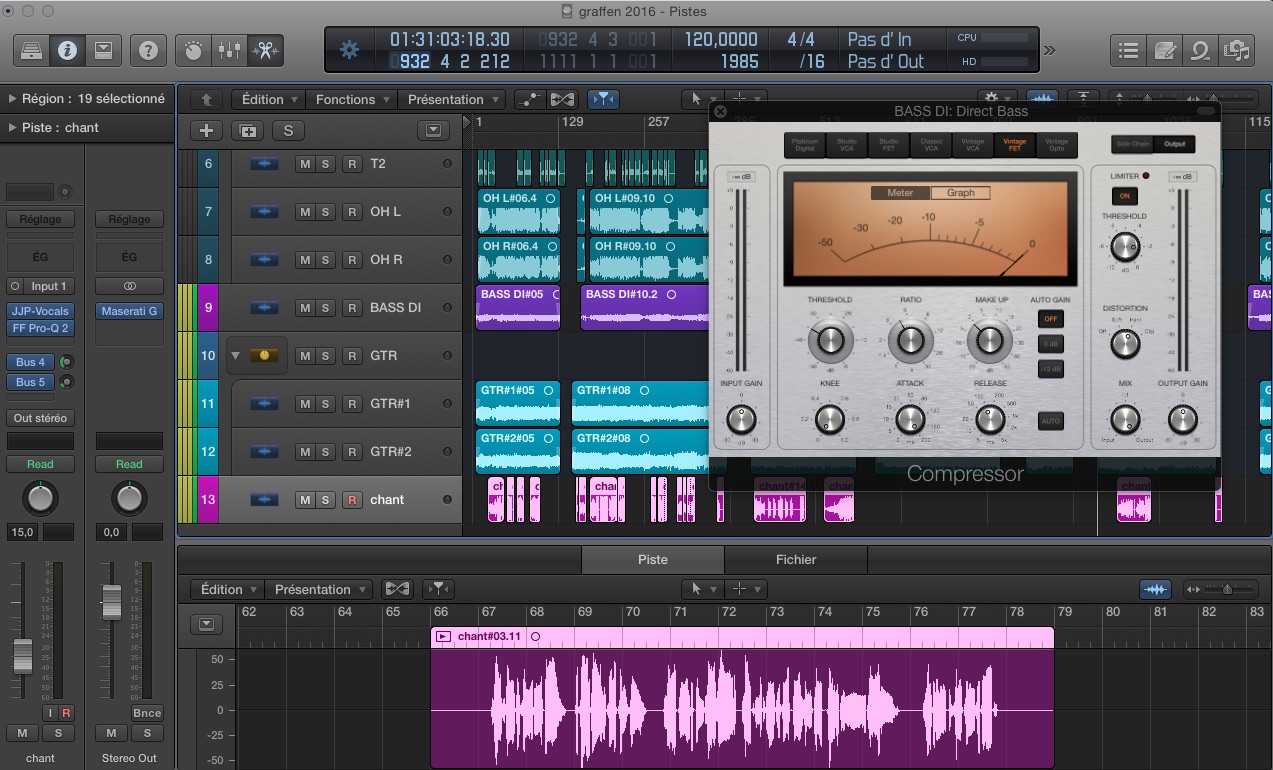
Task: Mute the OH L track
Action: click(x=304, y=211)
